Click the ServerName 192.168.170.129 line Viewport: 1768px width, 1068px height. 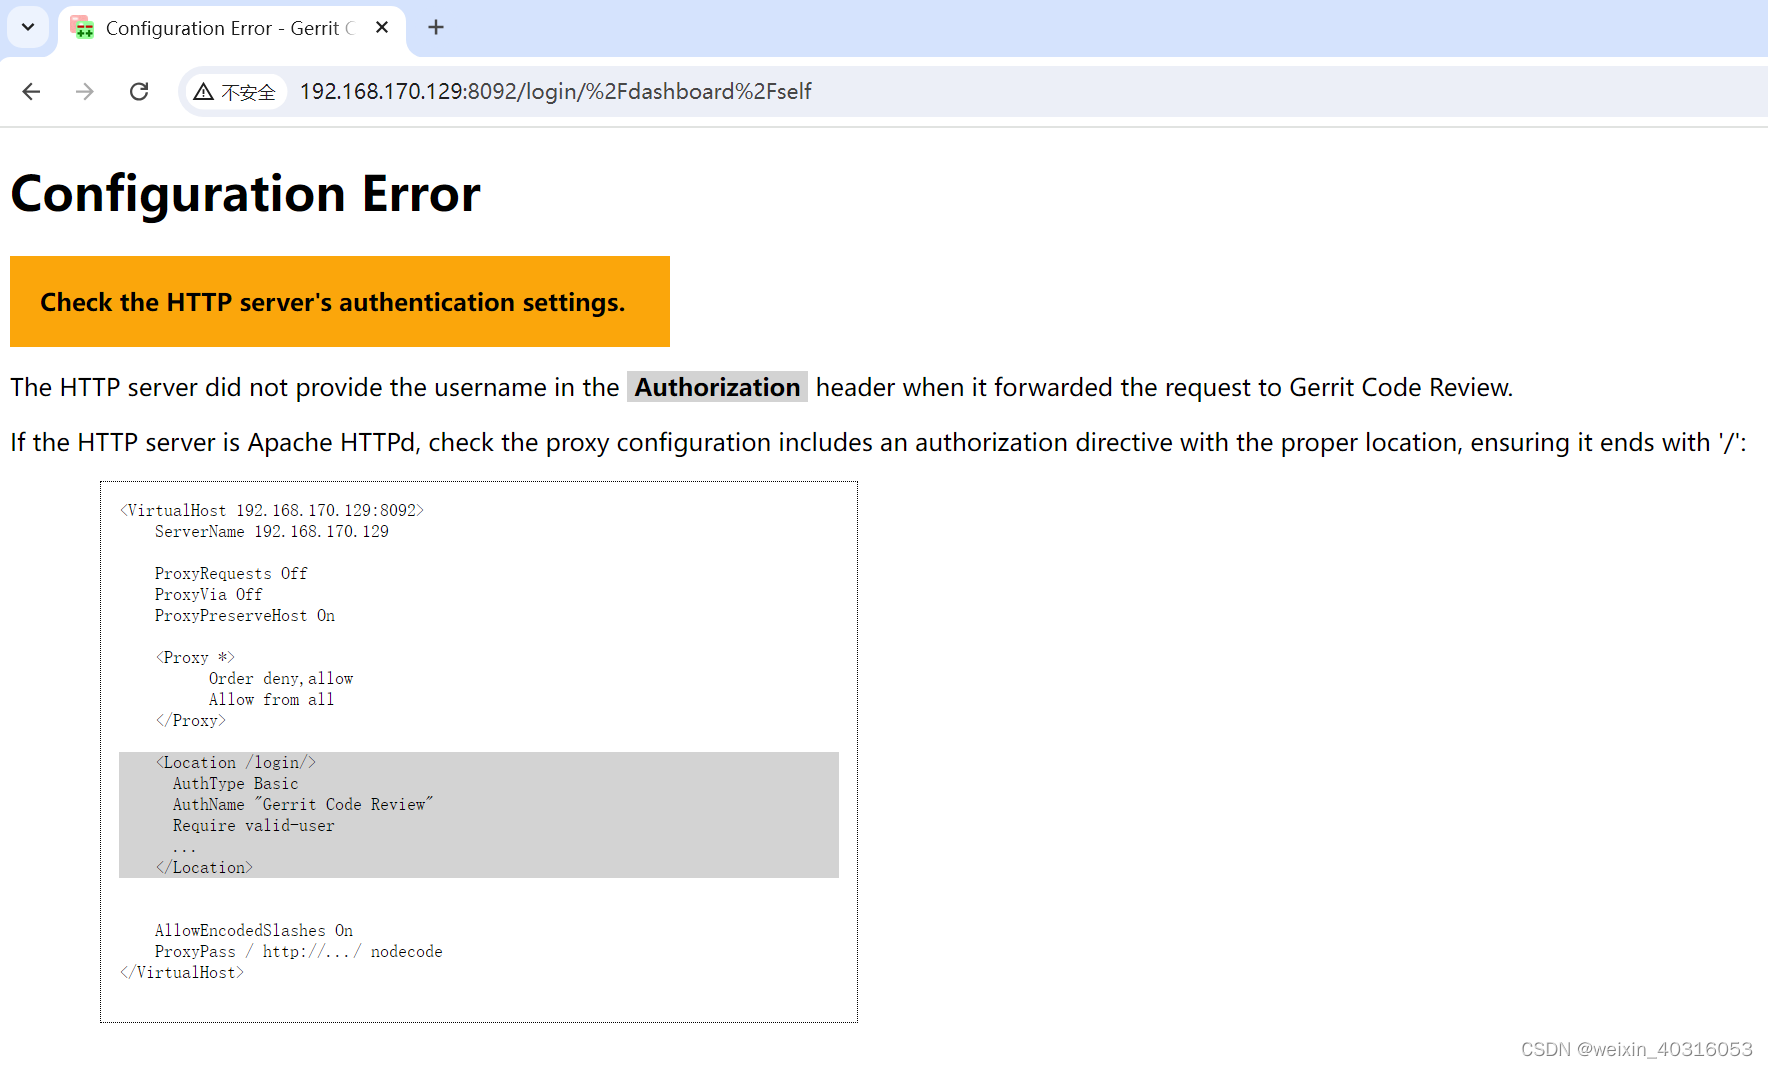[x=272, y=531]
